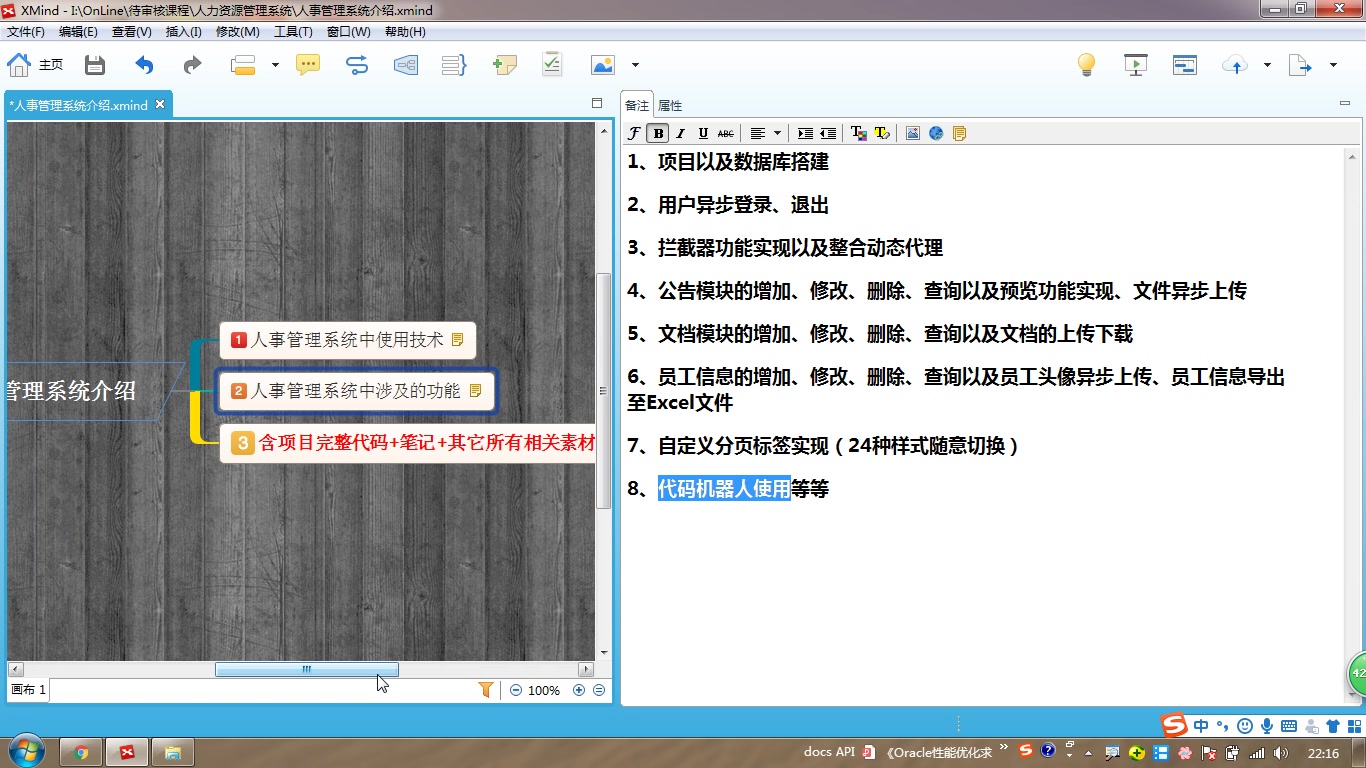Insert a relationship line between topics
Screen dimensions: 1366x768
tap(357, 64)
